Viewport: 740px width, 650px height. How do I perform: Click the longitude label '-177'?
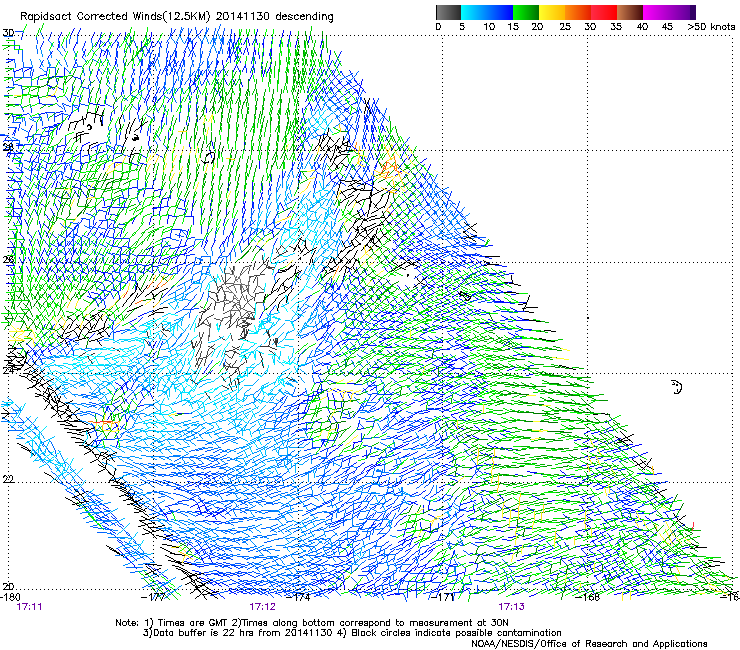[x=154, y=597]
